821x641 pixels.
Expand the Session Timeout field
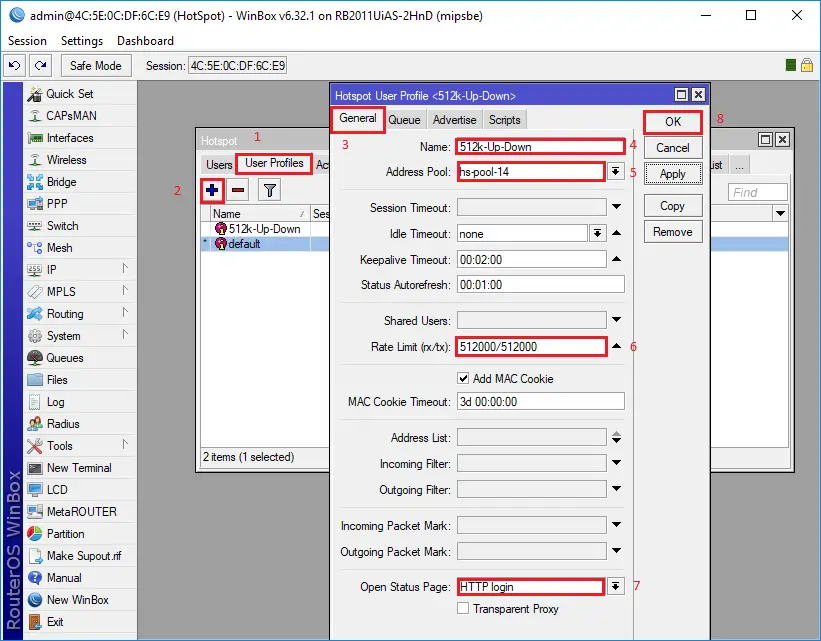[x=617, y=207]
